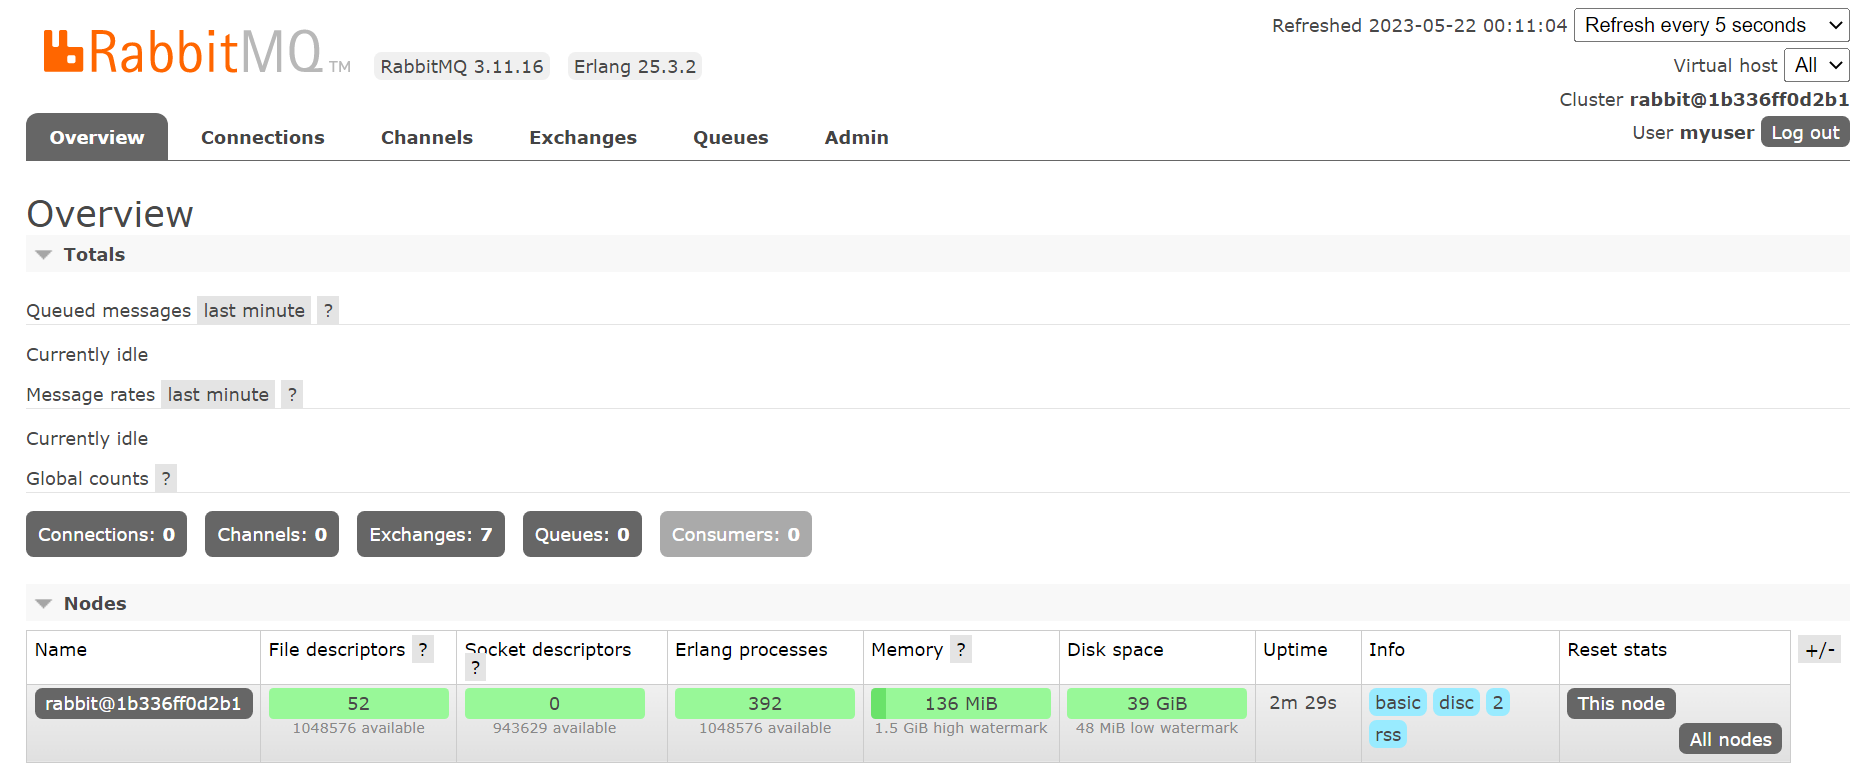
Task: Click the 'rss' info tag
Action: pyautogui.click(x=1388, y=734)
